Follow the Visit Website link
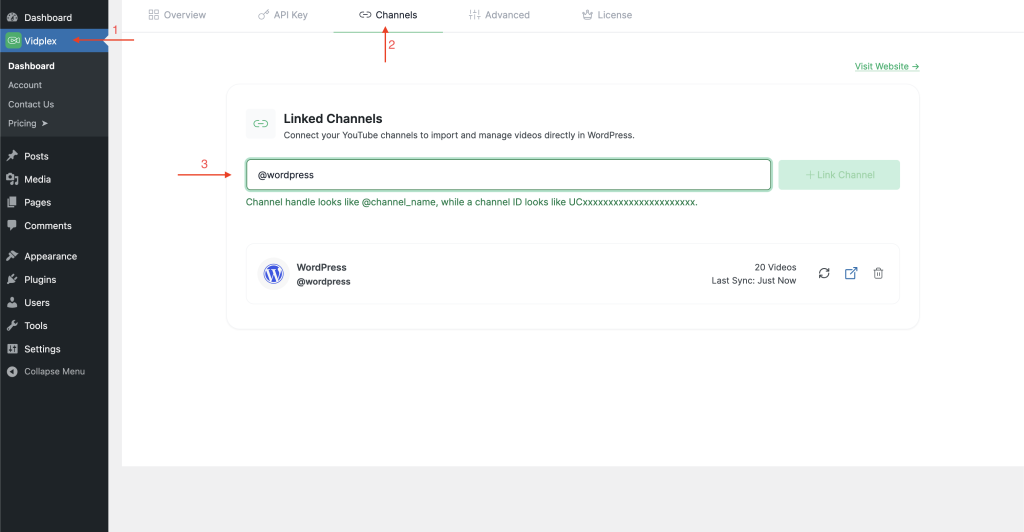Viewport: 1024px width, 532px height. (x=886, y=67)
